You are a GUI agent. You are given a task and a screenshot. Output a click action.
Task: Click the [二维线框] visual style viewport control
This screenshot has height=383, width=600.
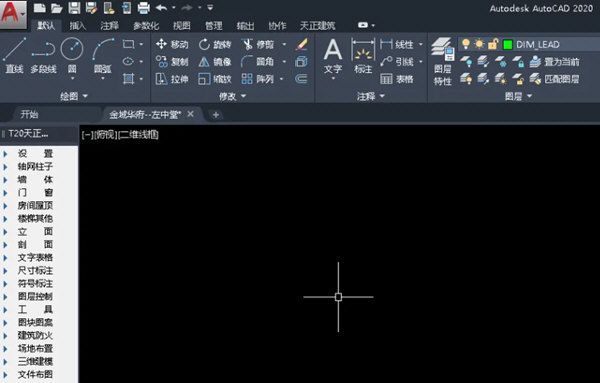[x=139, y=134]
